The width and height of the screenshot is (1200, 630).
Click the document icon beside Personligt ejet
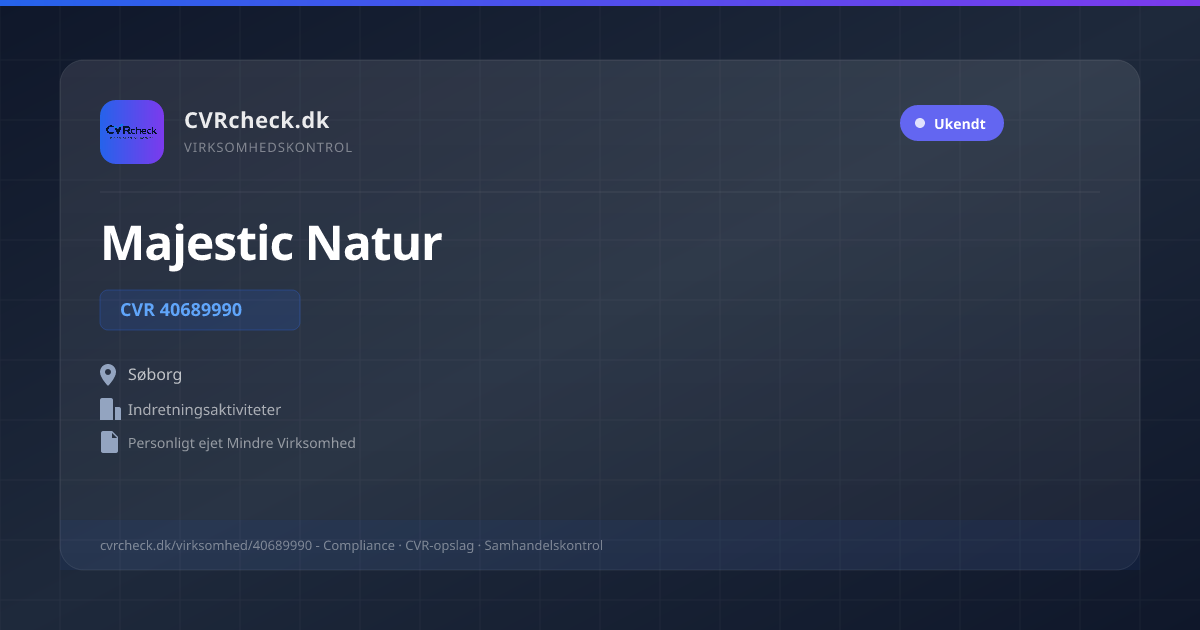pyautogui.click(x=109, y=442)
